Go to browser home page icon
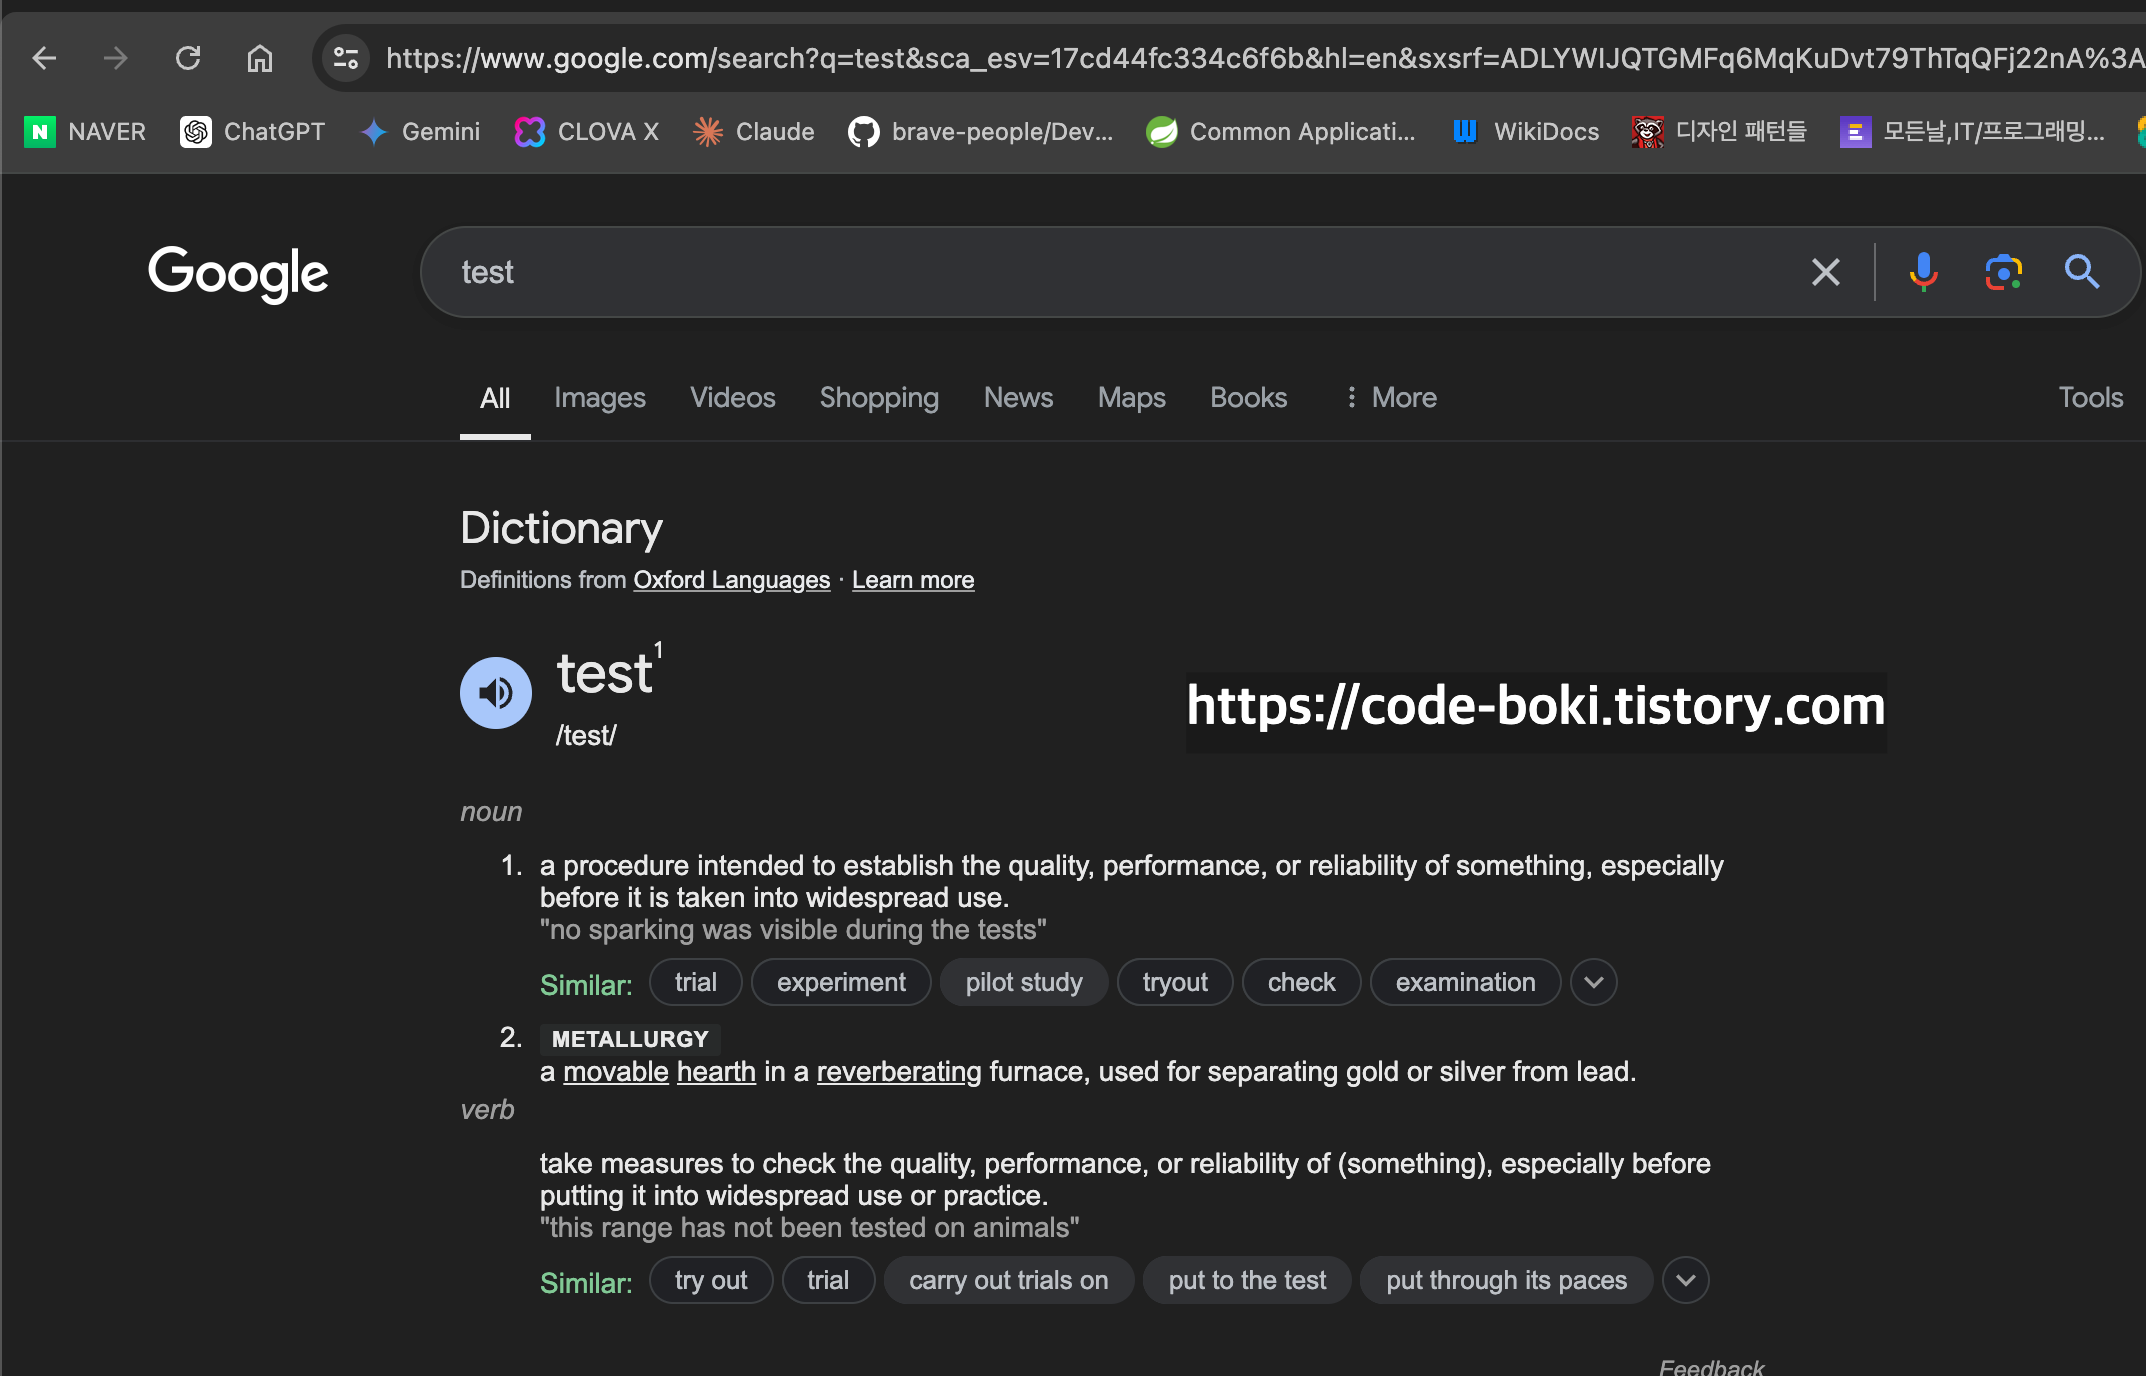The height and width of the screenshot is (1376, 2146). coord(260,58)
